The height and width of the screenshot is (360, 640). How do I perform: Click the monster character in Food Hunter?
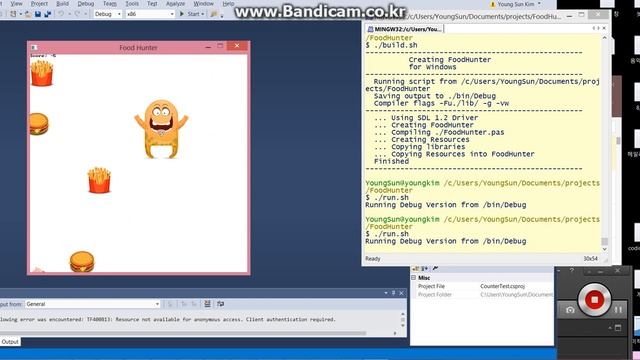click(x=161, y=129)
